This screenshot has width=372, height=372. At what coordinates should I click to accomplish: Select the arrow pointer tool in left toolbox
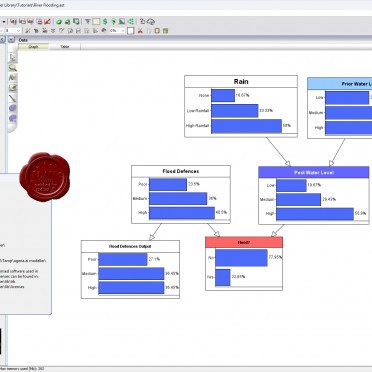pos(13,57)
